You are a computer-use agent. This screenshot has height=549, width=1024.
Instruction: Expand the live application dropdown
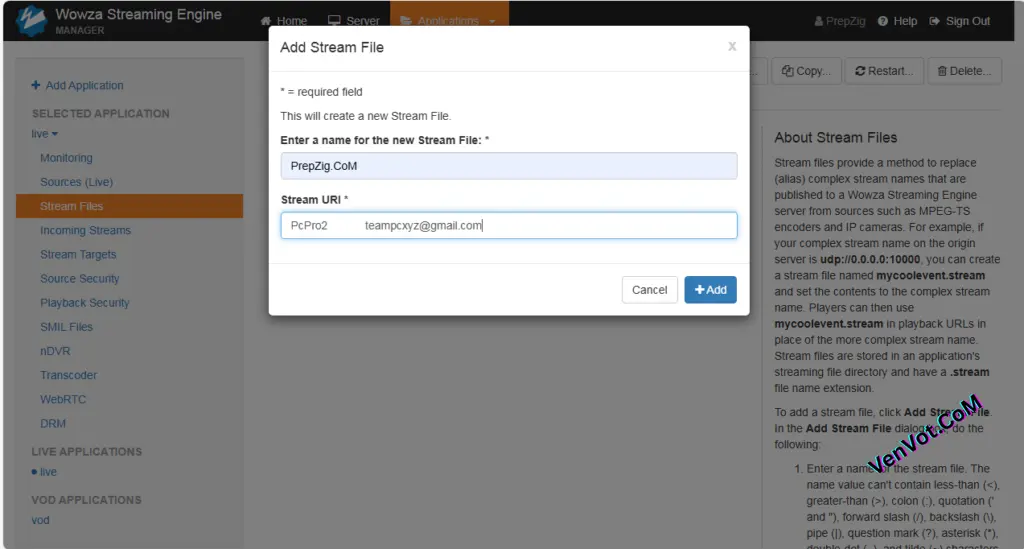(x=45, y=134)
